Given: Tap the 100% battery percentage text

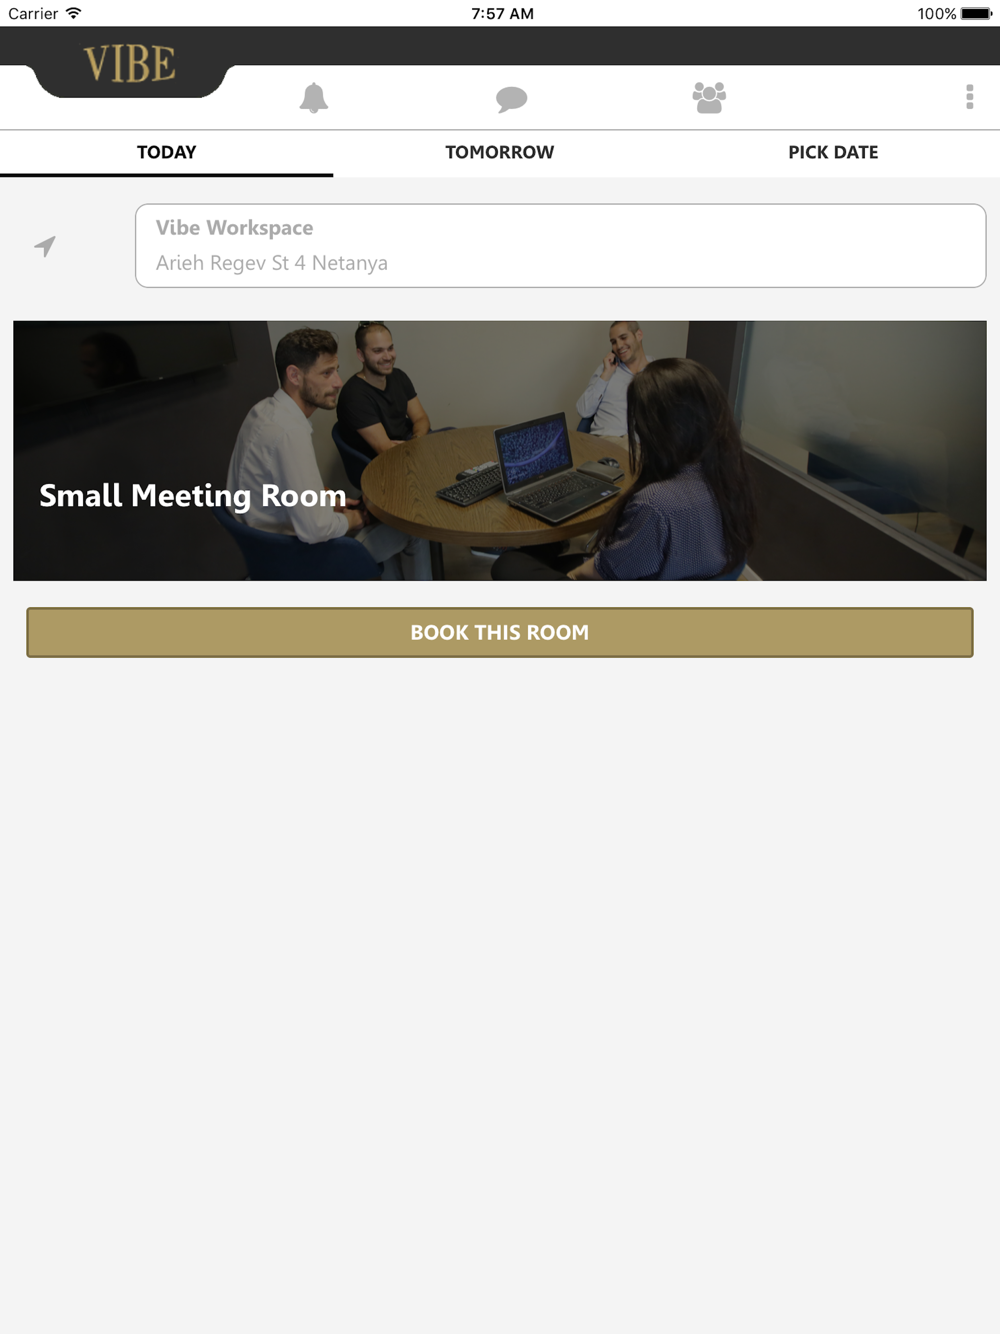Looking at the screenshot, I should coord(937,13).
